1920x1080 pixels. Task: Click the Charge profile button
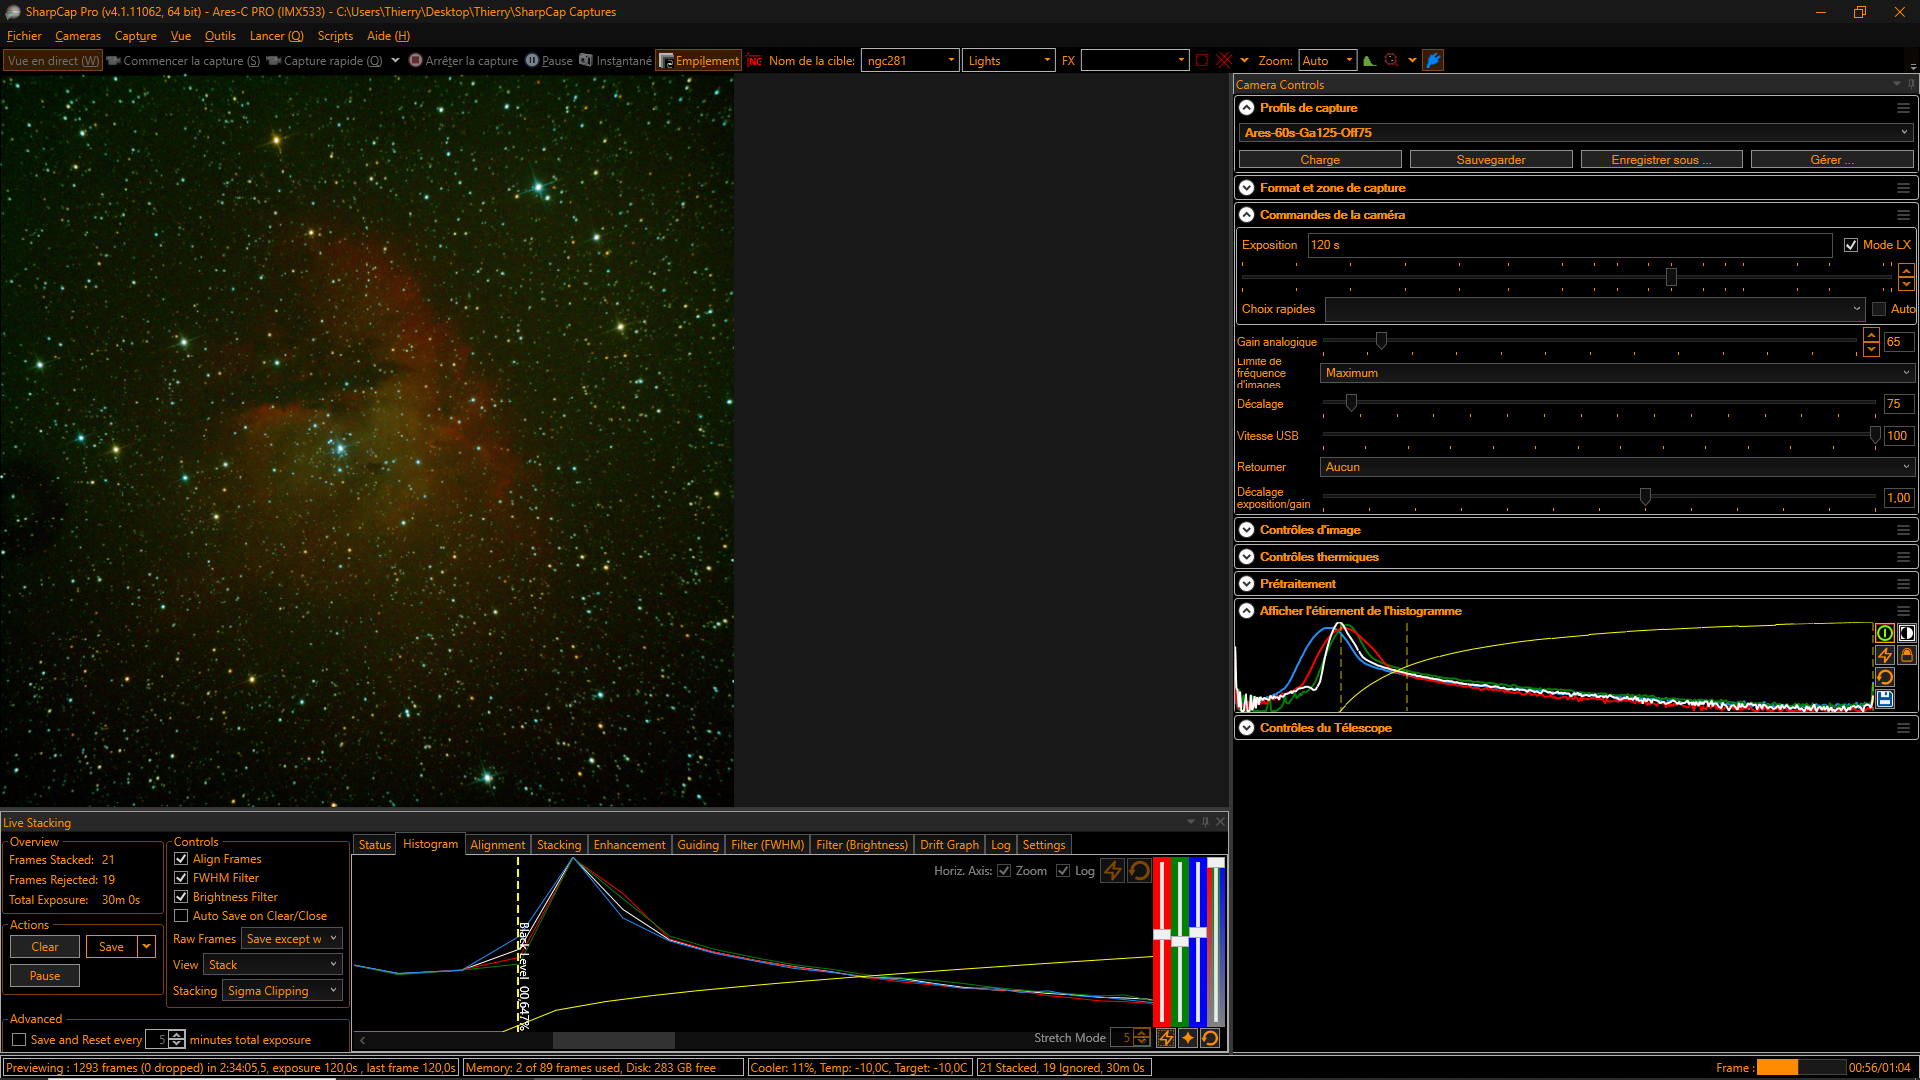1320,160
